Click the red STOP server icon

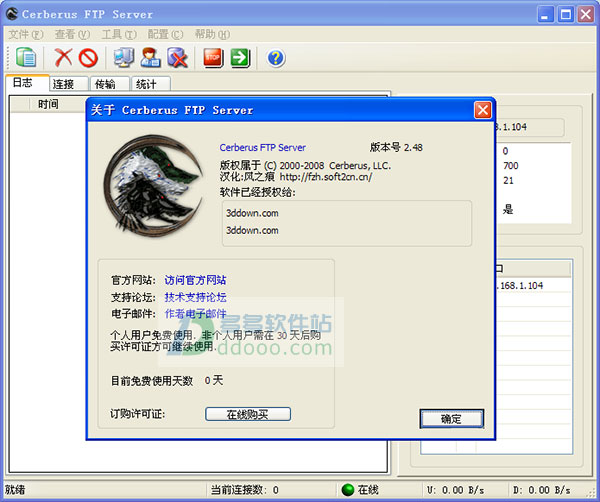click(213, 58)
